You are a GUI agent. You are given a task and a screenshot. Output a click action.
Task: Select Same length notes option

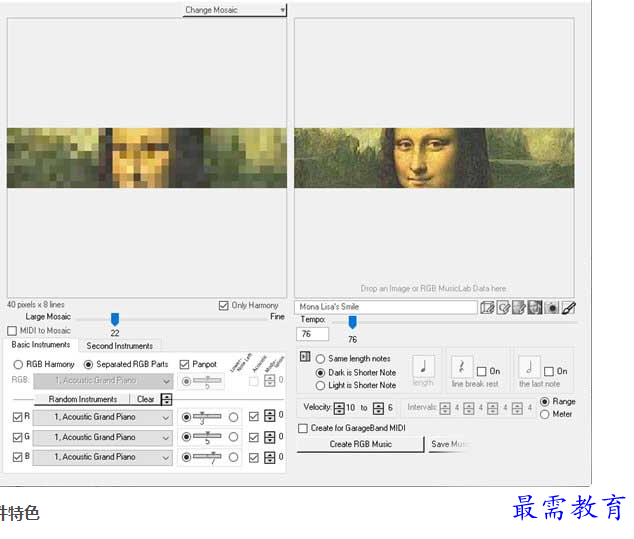[320, 359]
